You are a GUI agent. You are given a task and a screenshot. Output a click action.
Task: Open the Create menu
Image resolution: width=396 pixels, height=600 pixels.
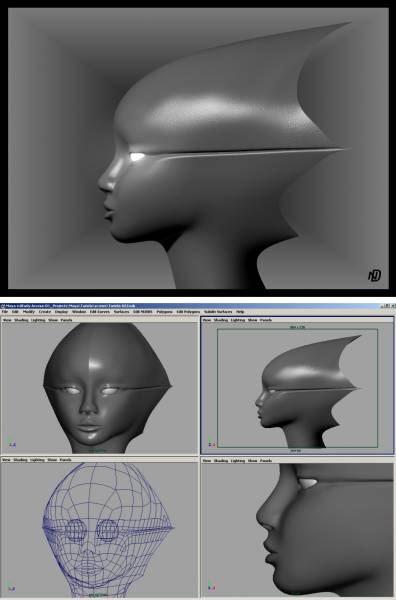point(45,312)
